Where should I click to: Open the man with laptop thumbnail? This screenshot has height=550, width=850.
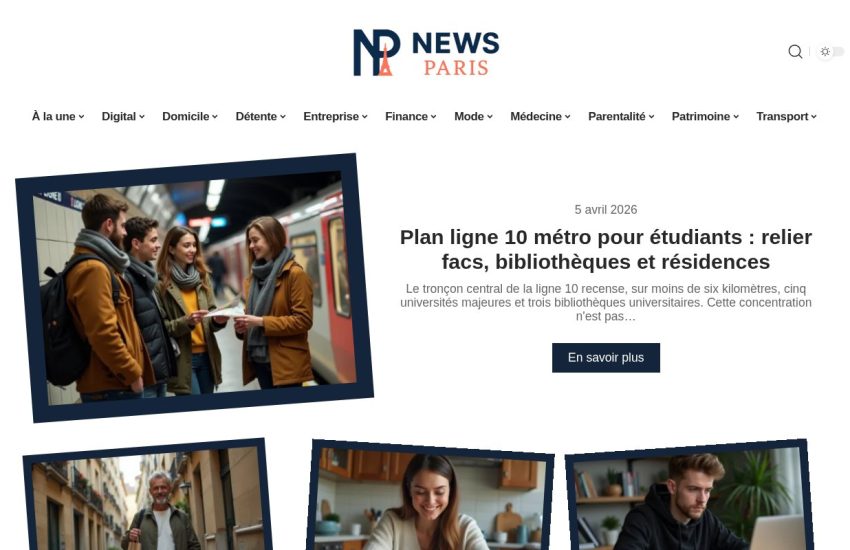coord(688,496)
